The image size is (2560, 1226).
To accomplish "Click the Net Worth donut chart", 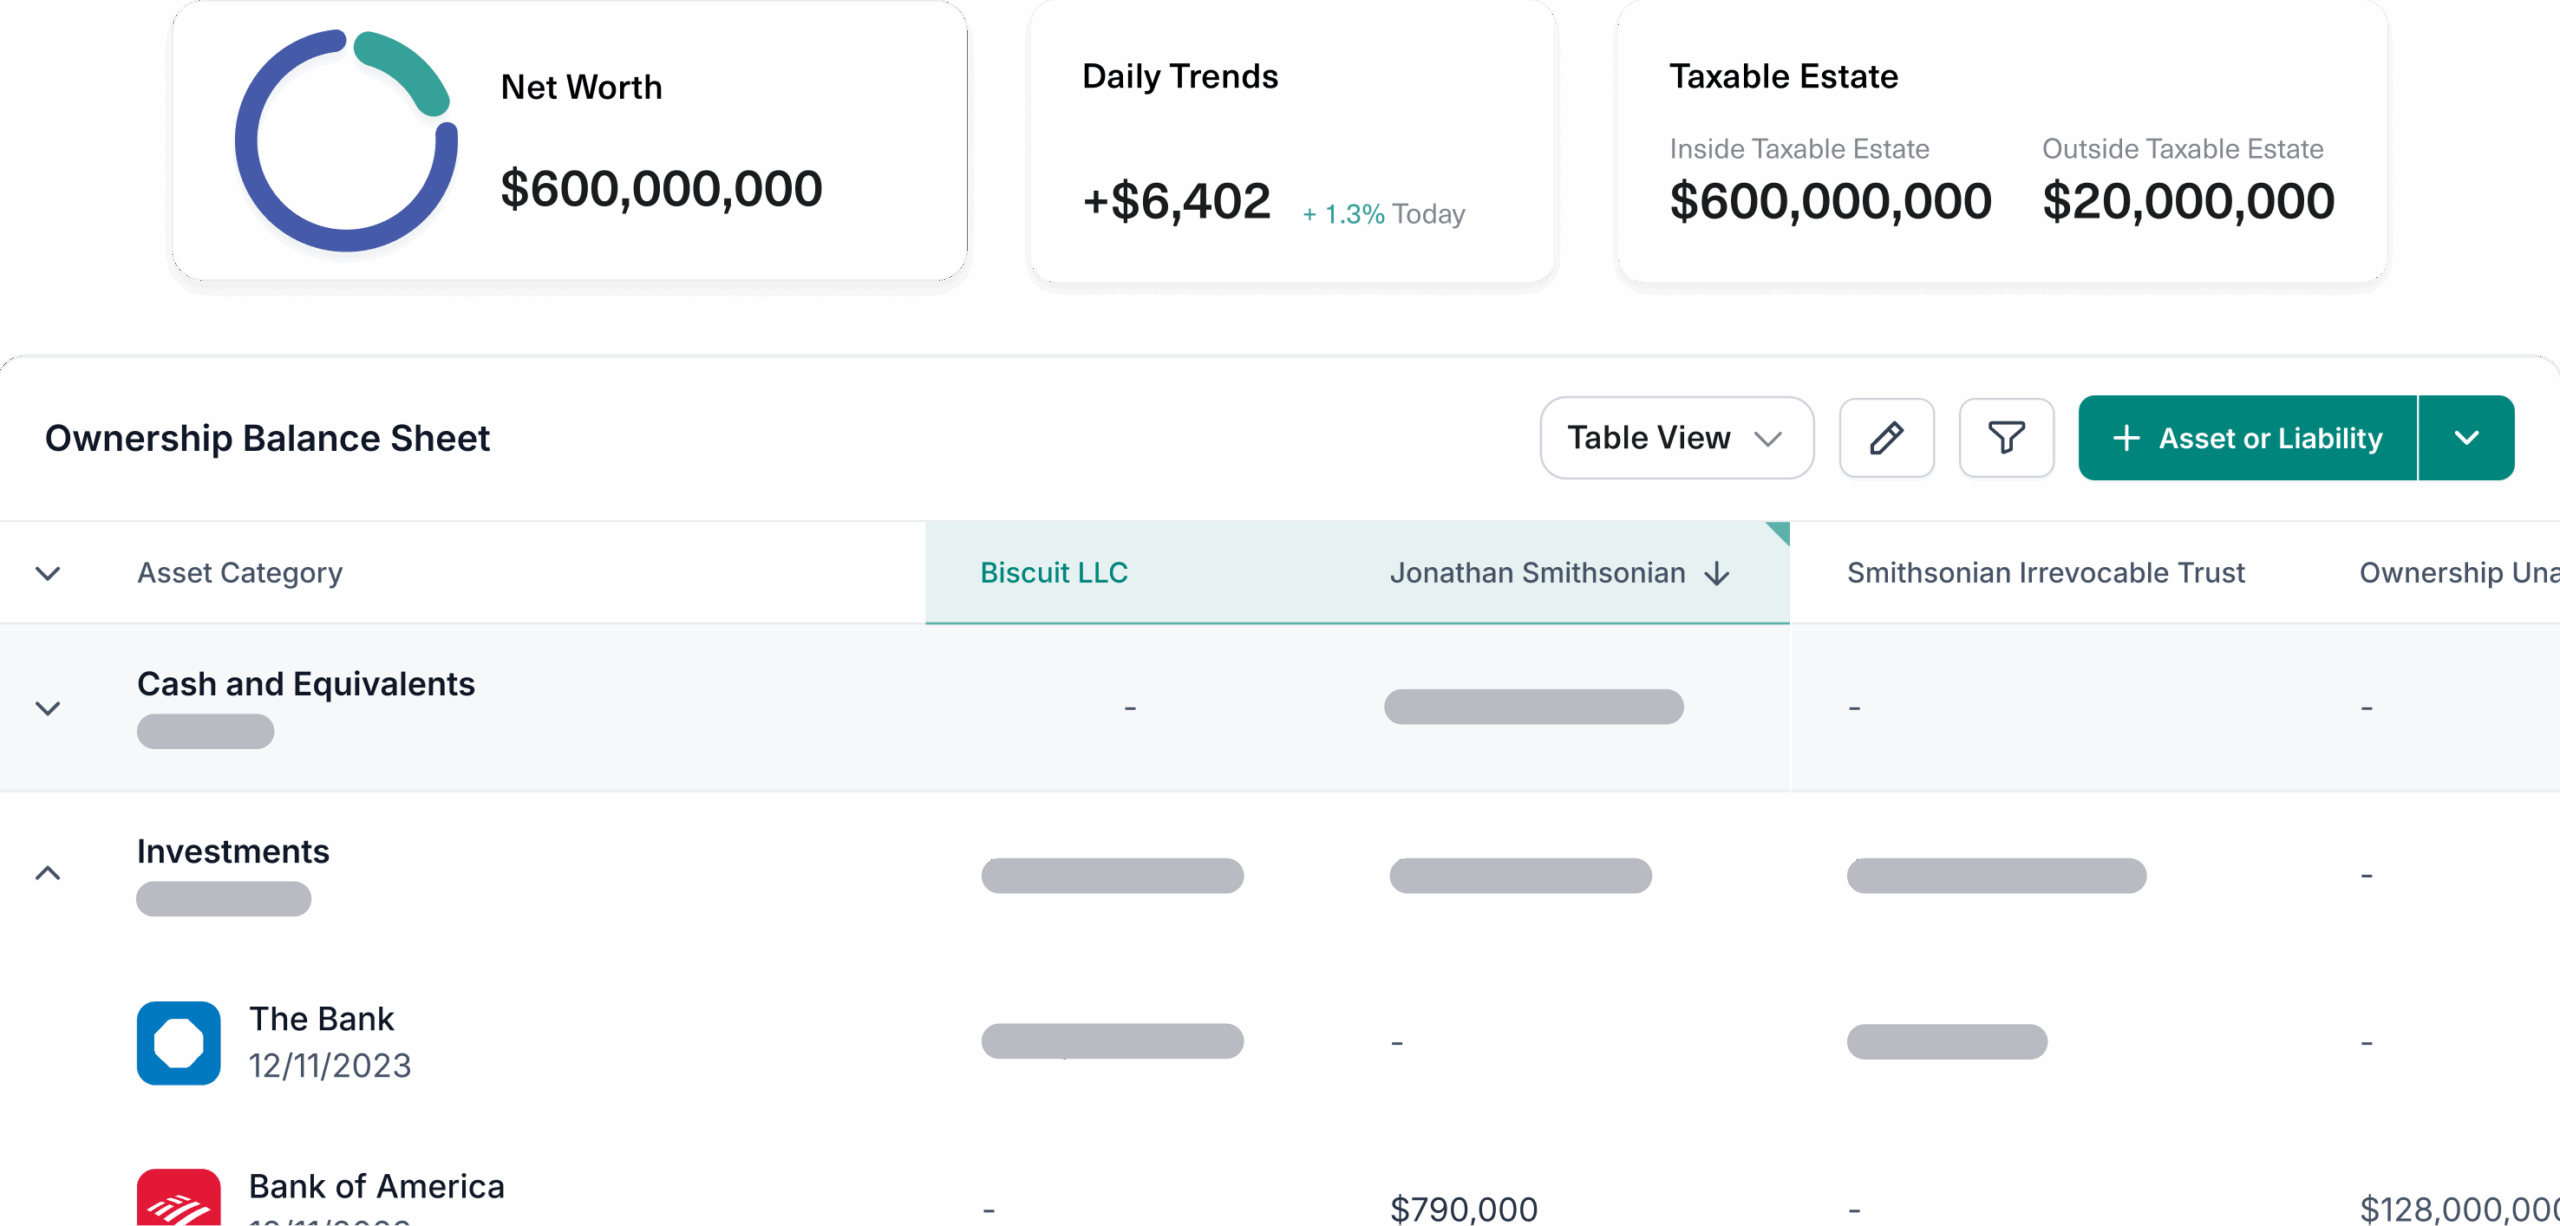I will 346,141.
